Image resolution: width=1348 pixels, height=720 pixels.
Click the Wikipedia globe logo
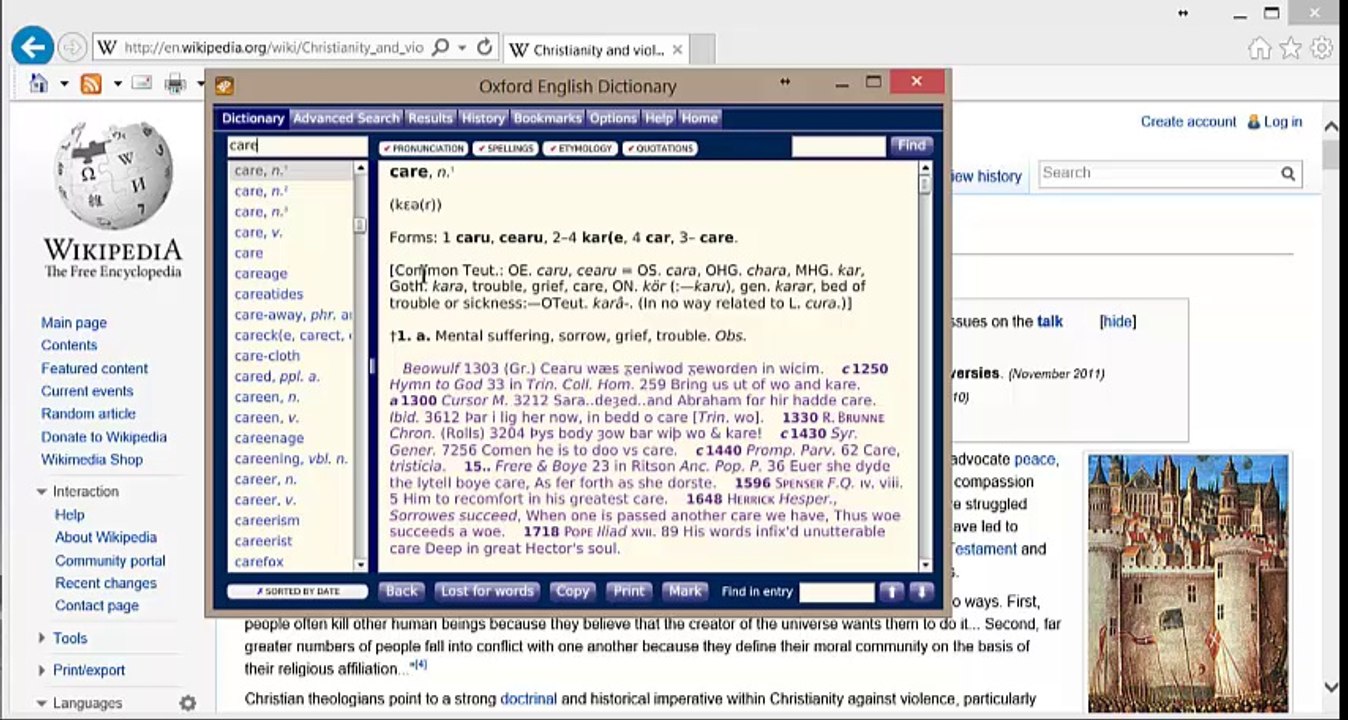113,175
